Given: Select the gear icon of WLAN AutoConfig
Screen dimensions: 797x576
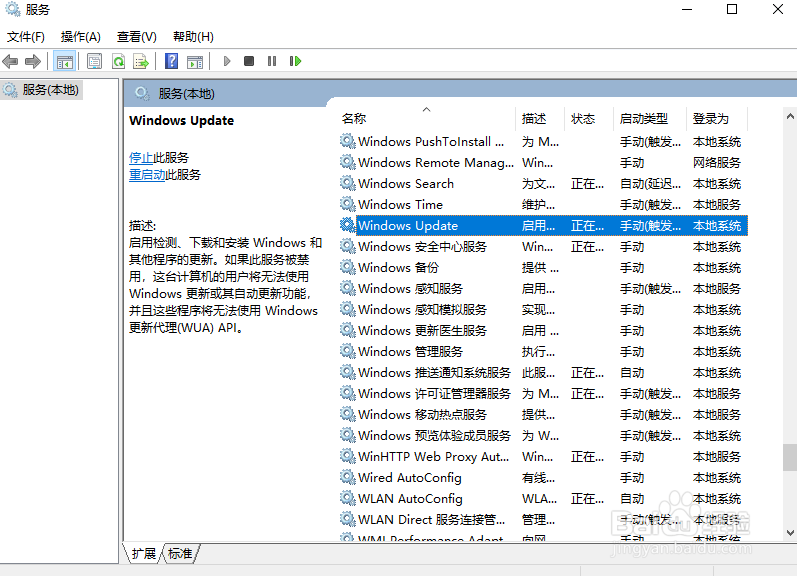Looking at the screenshot, I should (348, 498).
